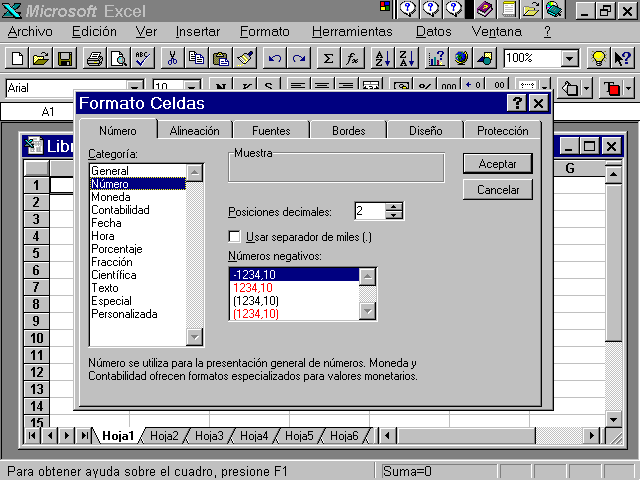
Task: Click the Print icon
Action: tap(95, 58)
